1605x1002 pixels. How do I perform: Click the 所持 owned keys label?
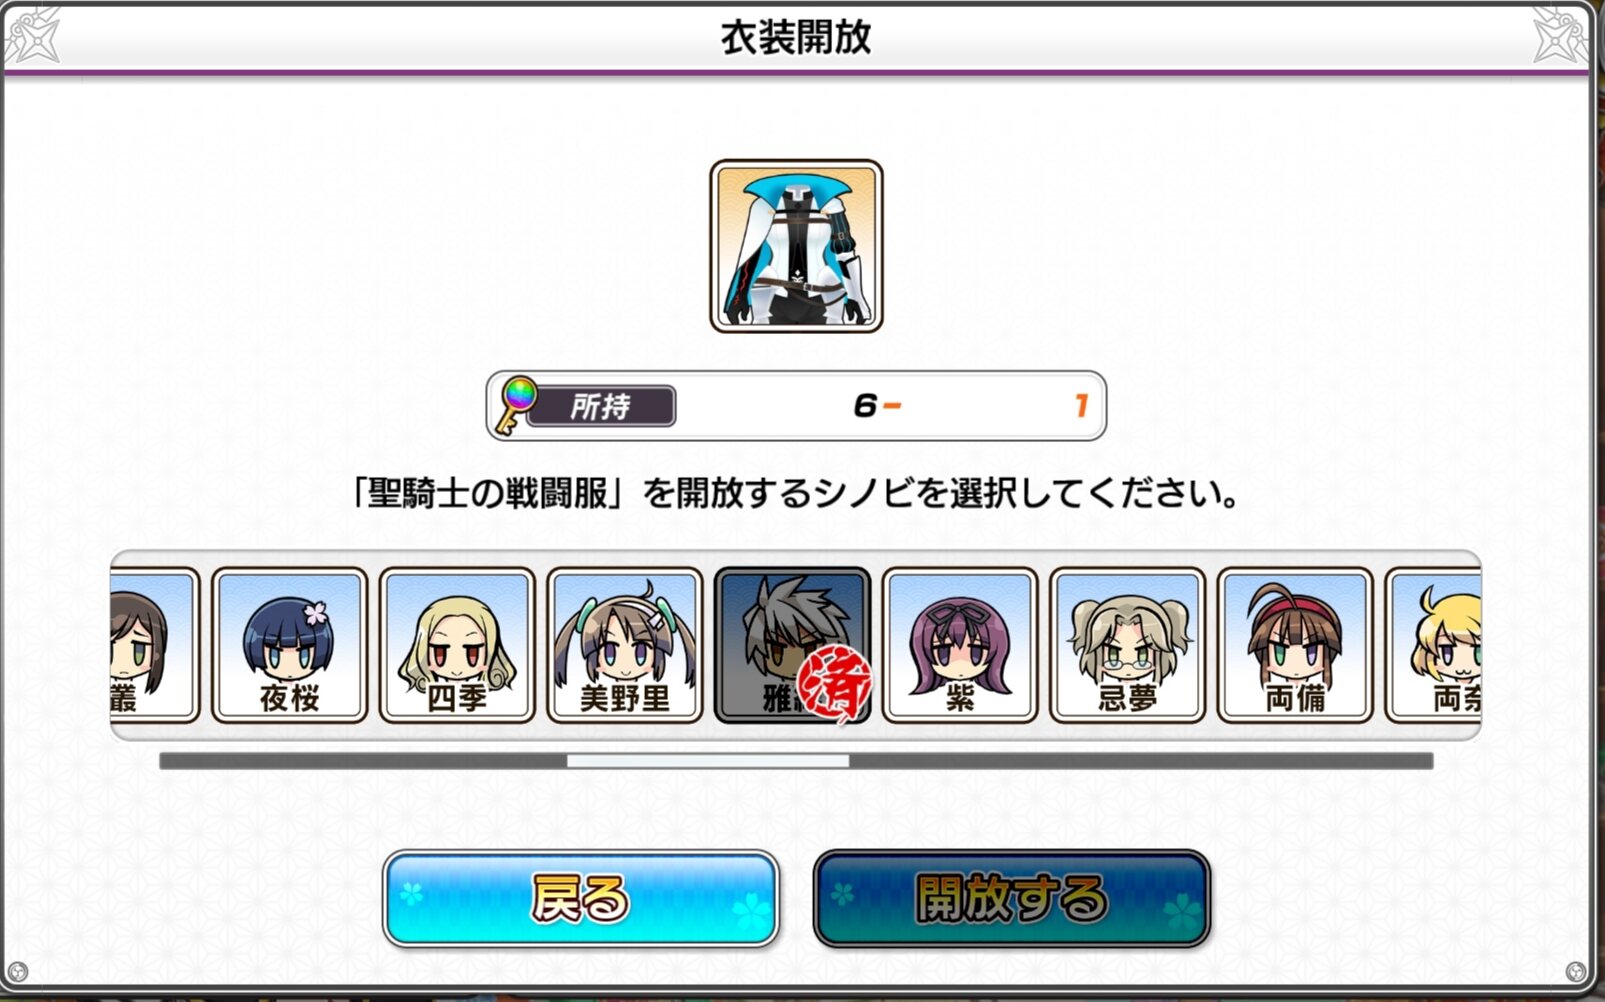click(x=601, y=407)
